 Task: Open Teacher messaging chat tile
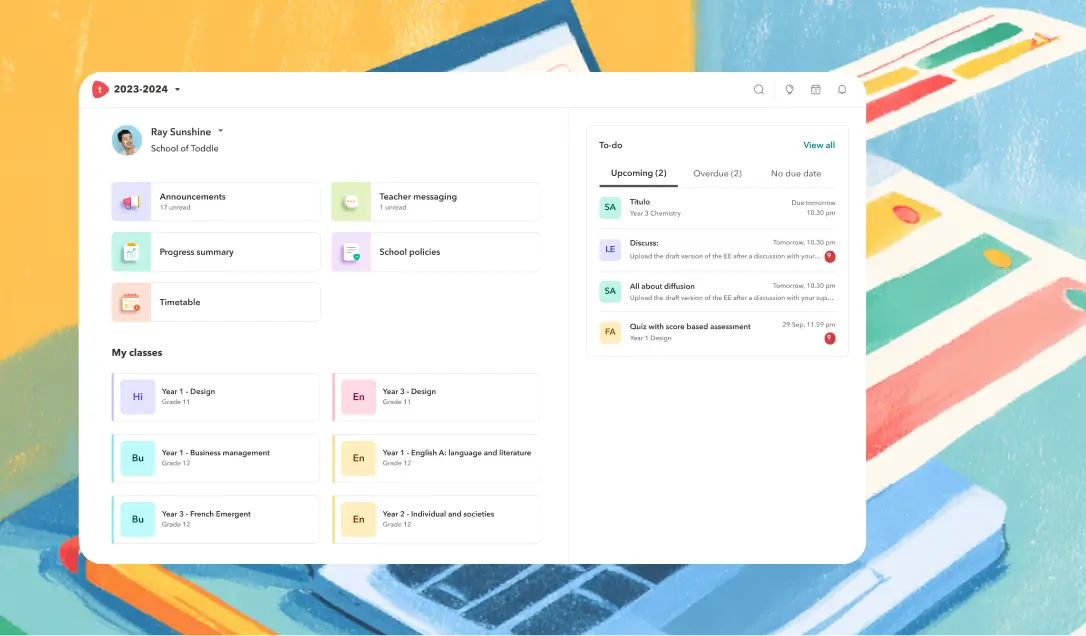[436, 202]
